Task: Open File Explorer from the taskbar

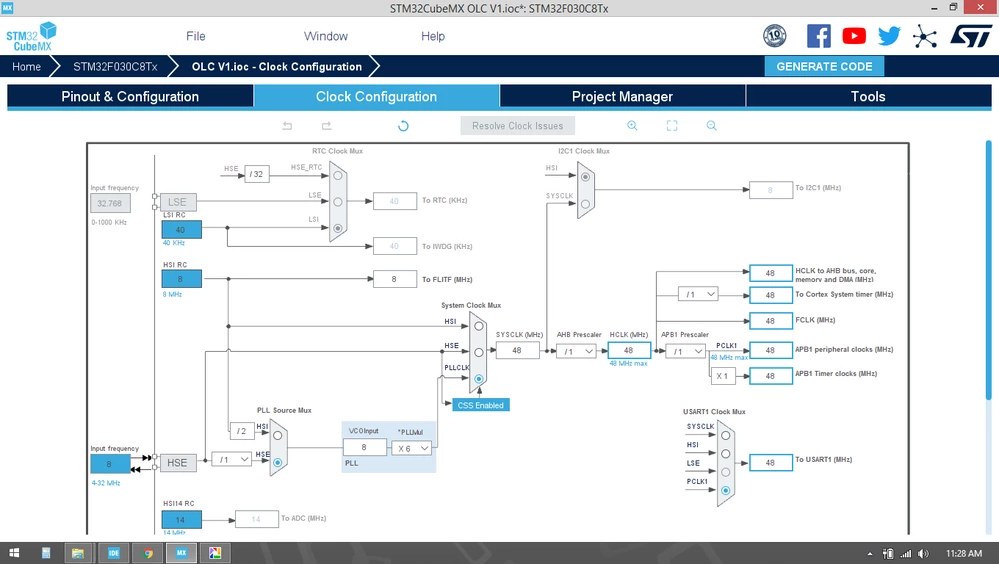Action: pos(78,553)
